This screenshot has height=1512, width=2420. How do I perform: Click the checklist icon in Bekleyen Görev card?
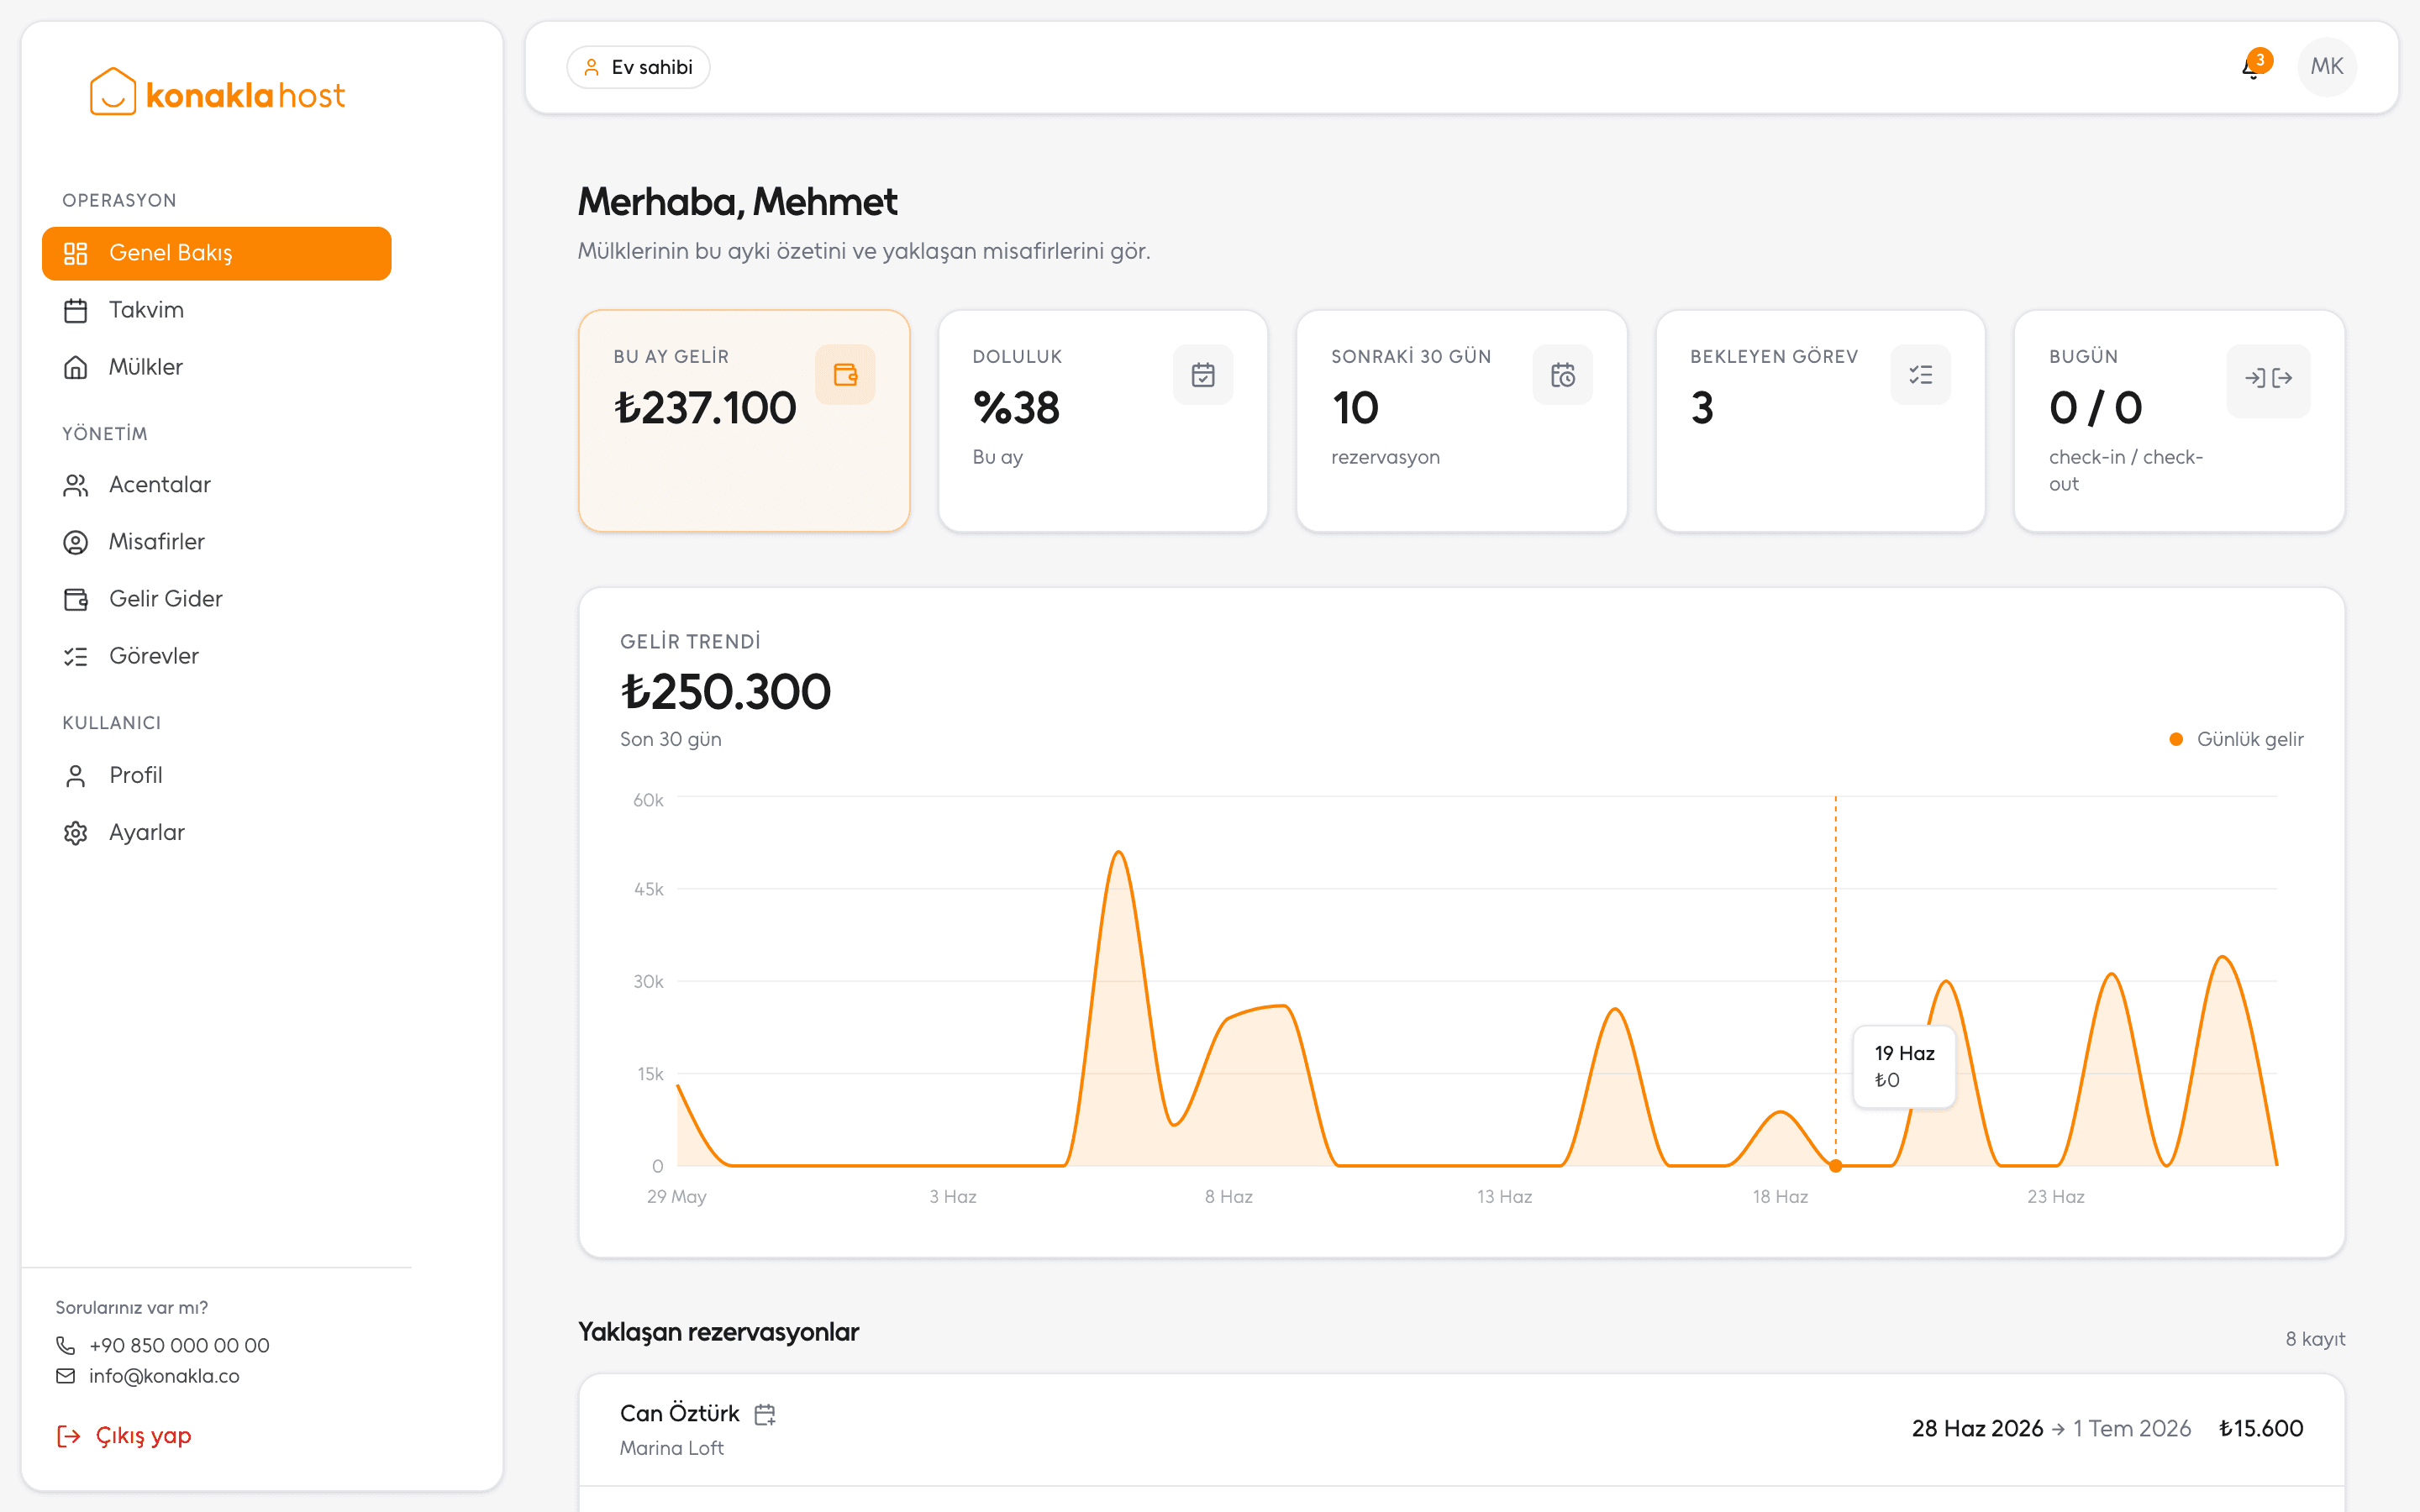(1920, 375)
